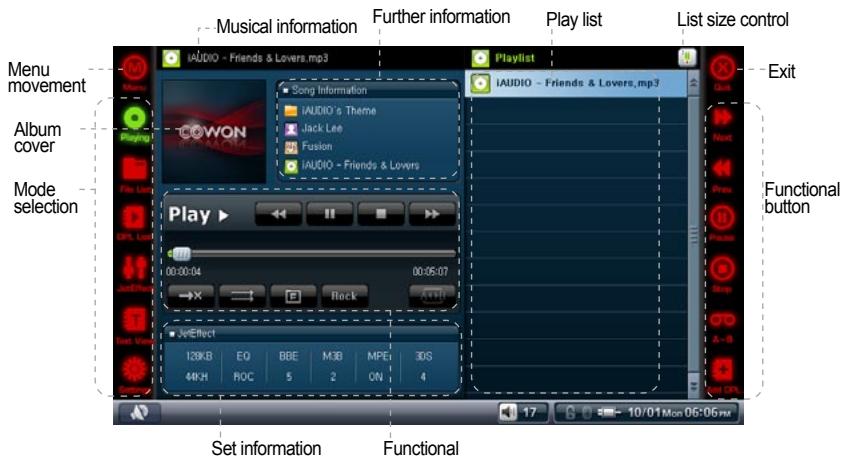This screenshot has width=843, height=459.
Task: Toggle the boundary arrow-X button
Action: click(x=190, y=296)
